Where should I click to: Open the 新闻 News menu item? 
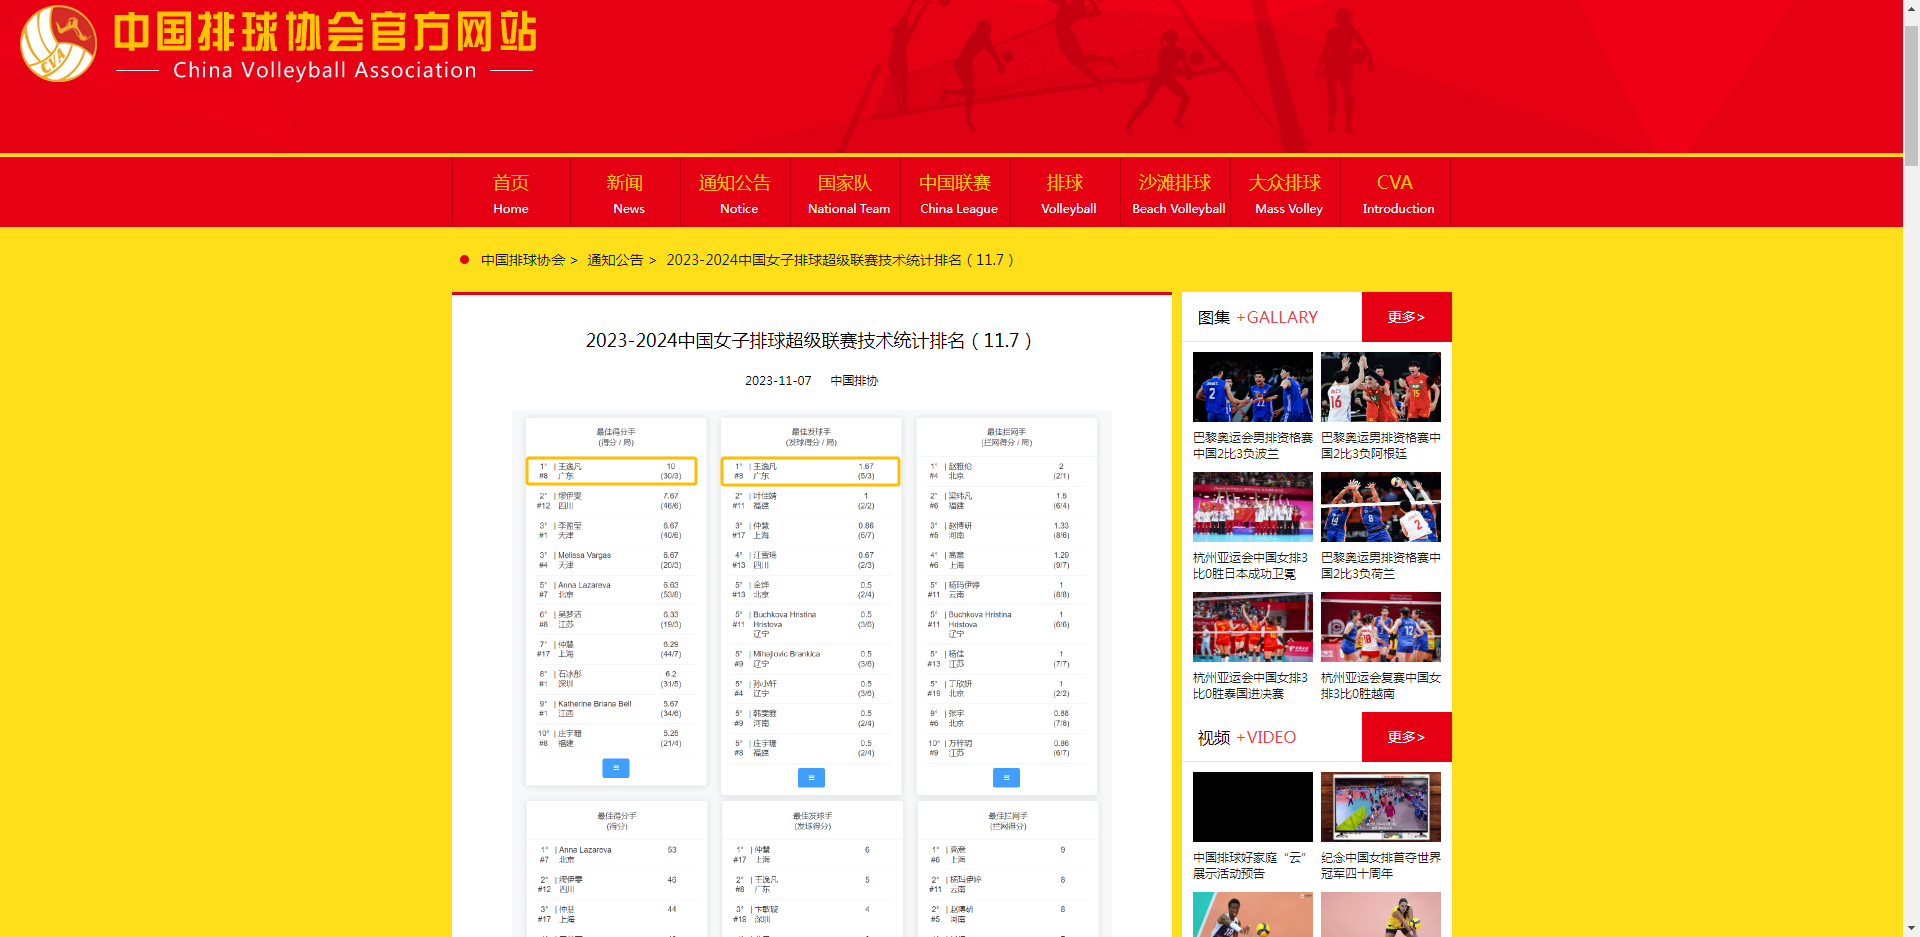[x=626, y=193]
